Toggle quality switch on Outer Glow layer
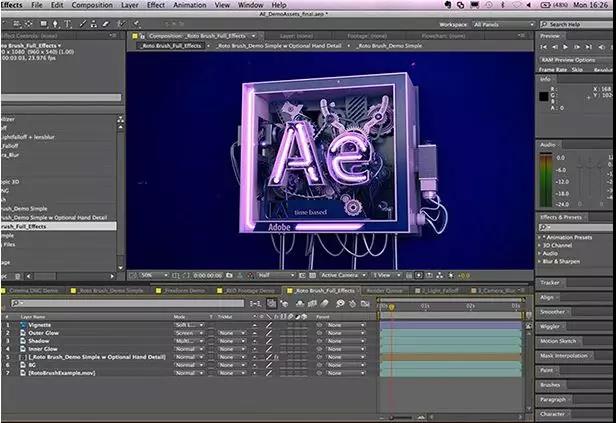This screenshot has width=616, height=423. point(269,333)
